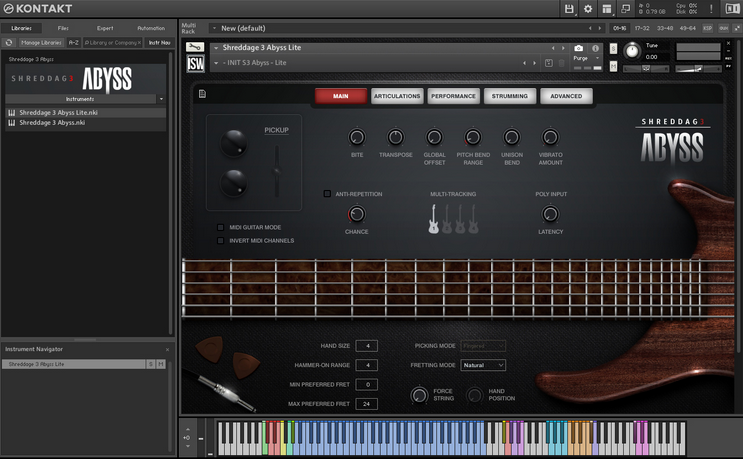This screenshot has height=459, width=743.
Task: Show instrument info with the i icon
Action: (595, 48)
